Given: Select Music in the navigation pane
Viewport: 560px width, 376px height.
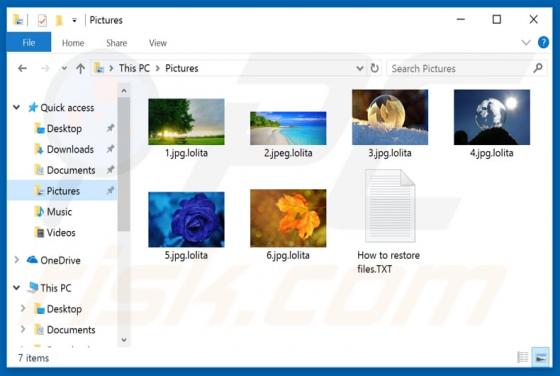Looking at the screenshot, I should (59, 212).
